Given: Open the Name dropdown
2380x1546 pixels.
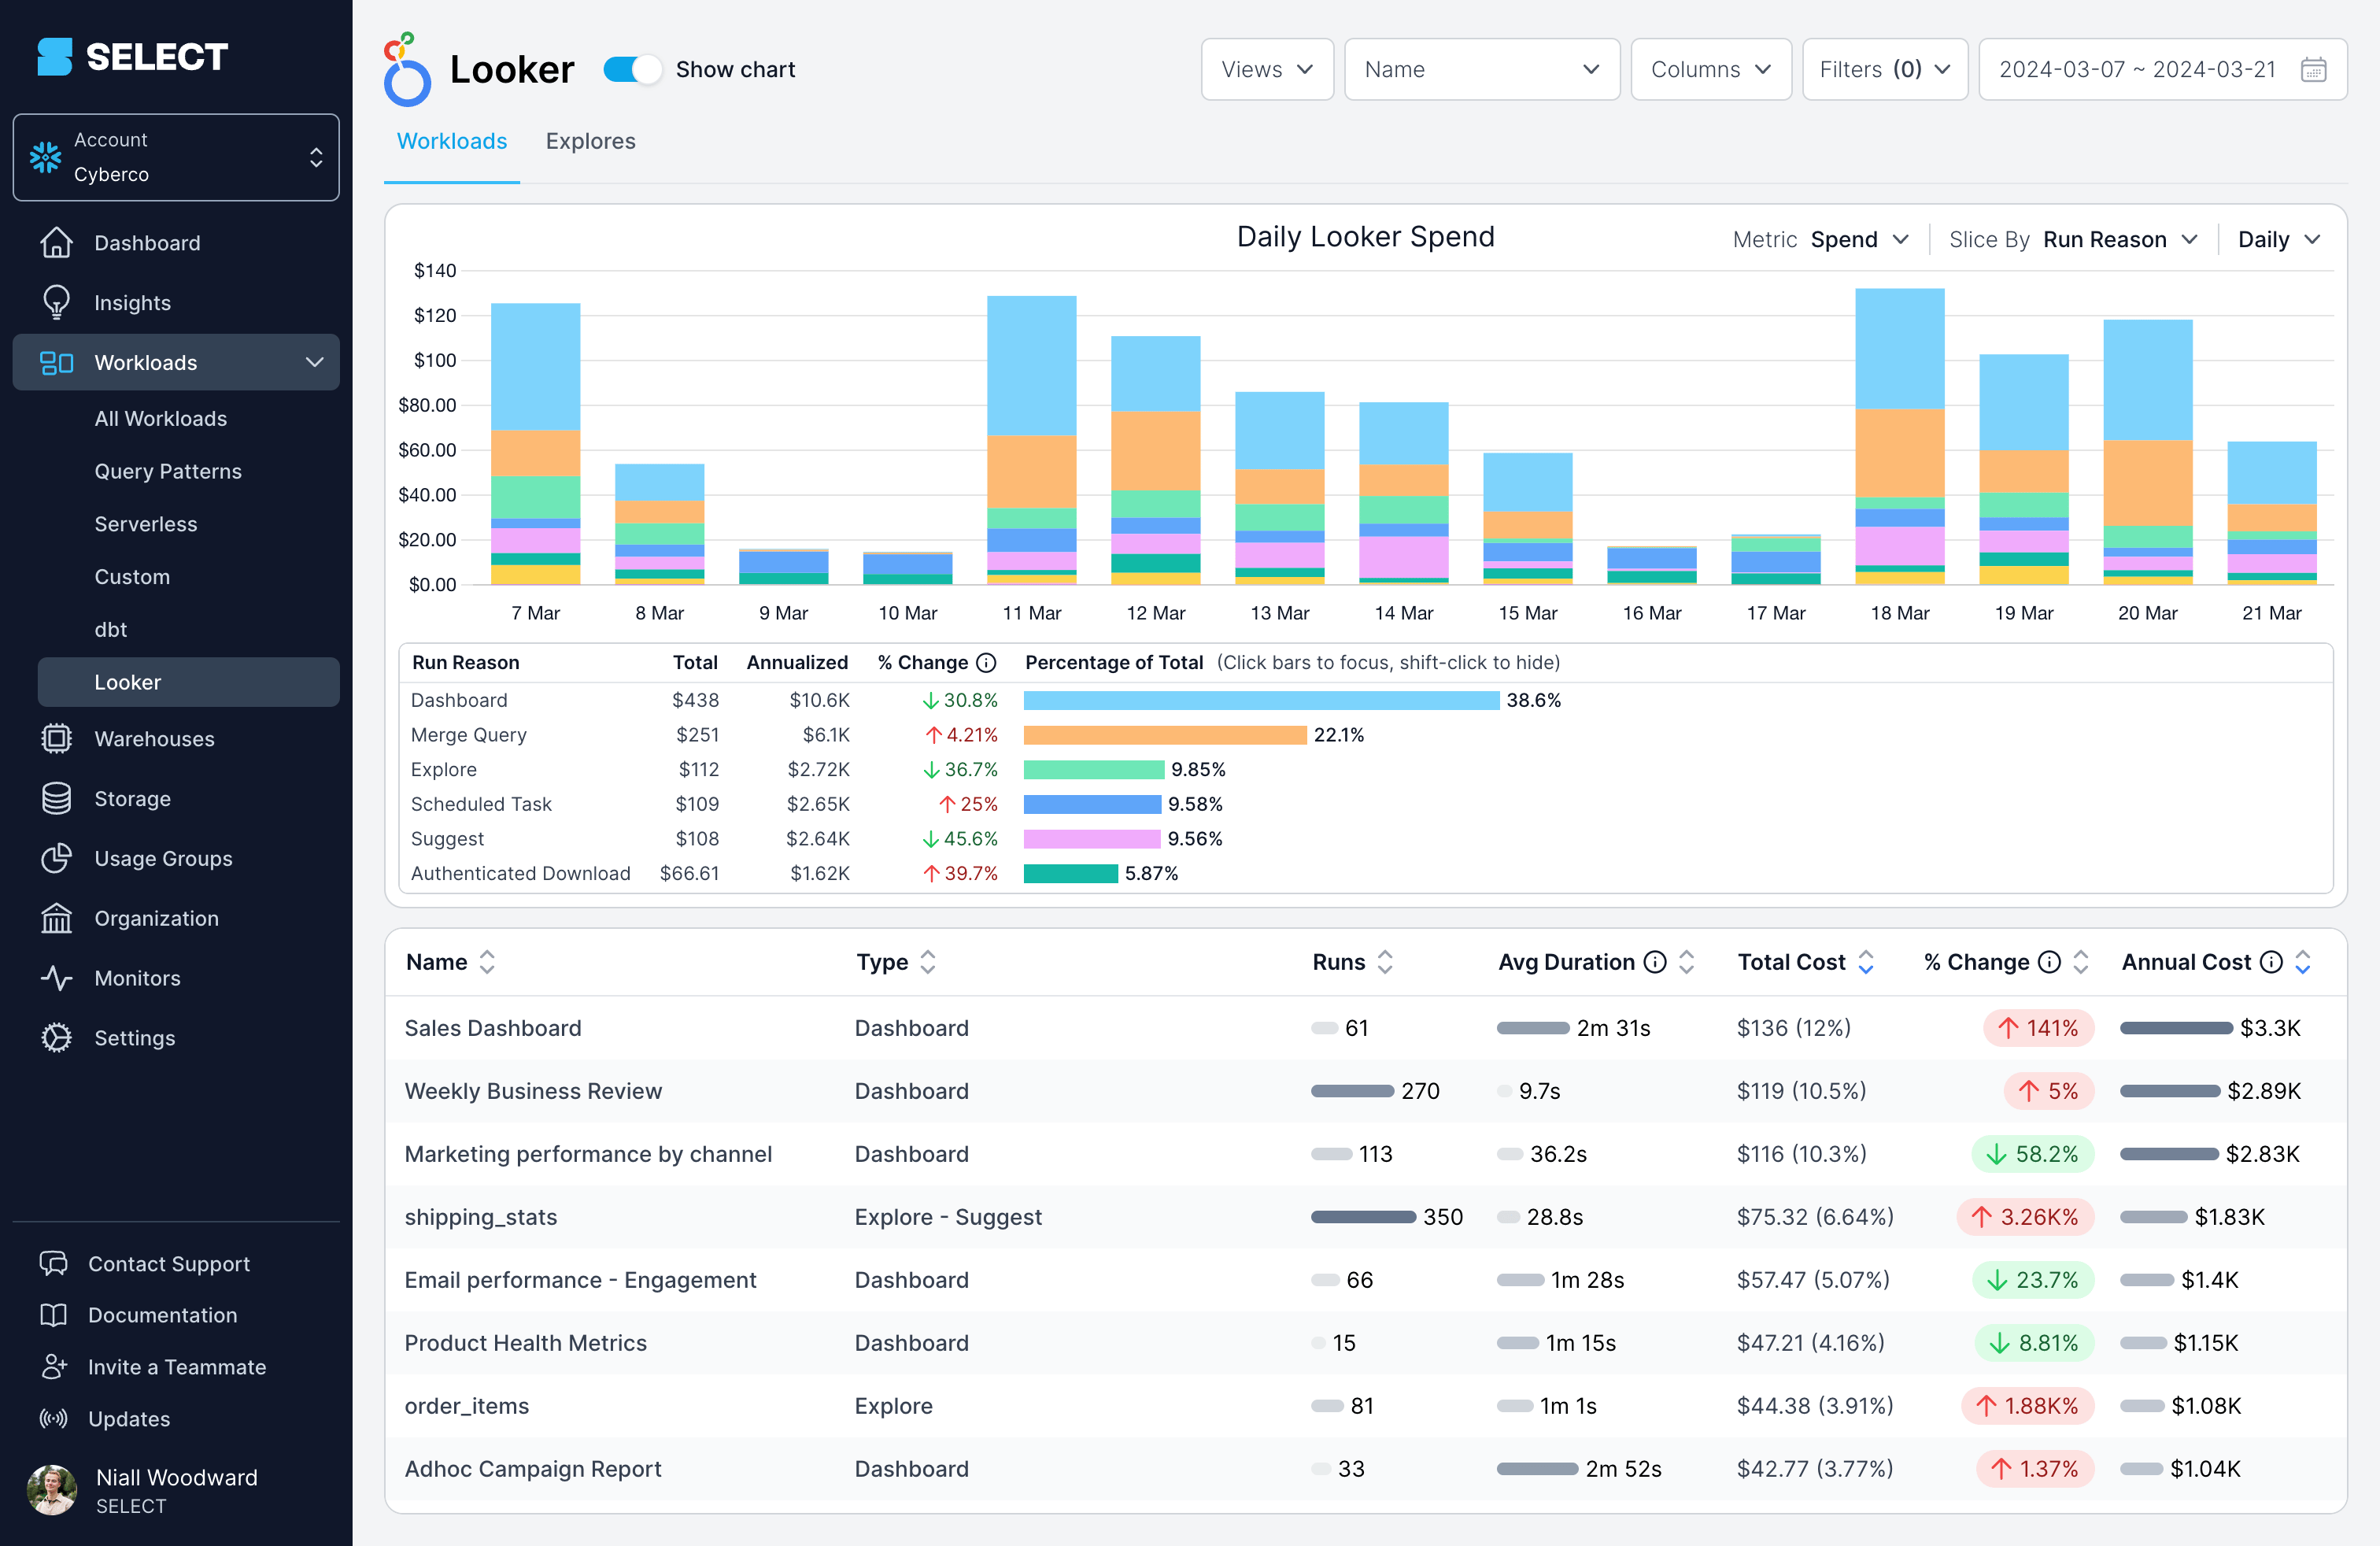Looking at the screenshot, I should tap(1481, 69).
